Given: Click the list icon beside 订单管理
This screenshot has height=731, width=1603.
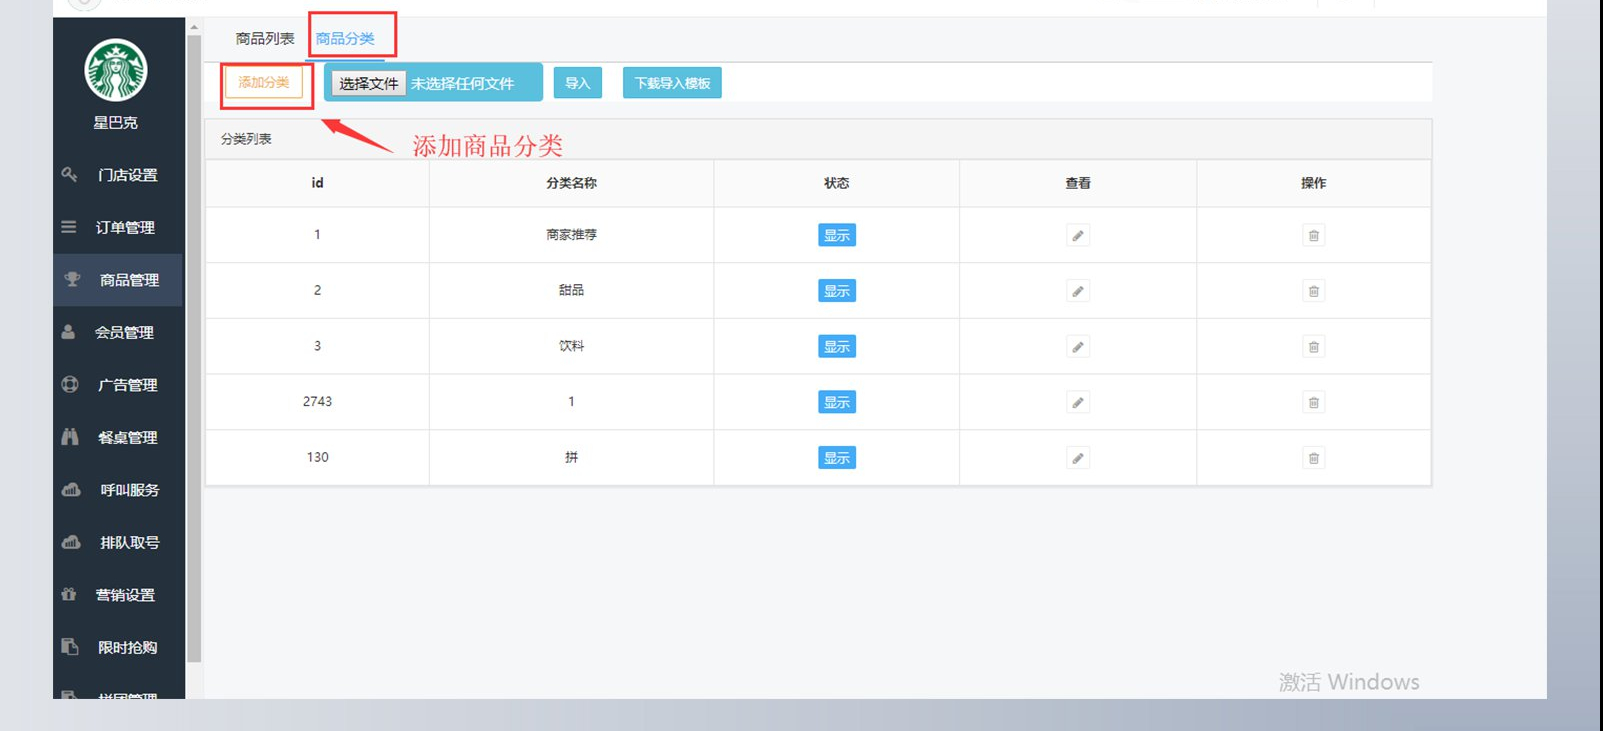Looking at the screenshot, I should (x=69, y=227).
